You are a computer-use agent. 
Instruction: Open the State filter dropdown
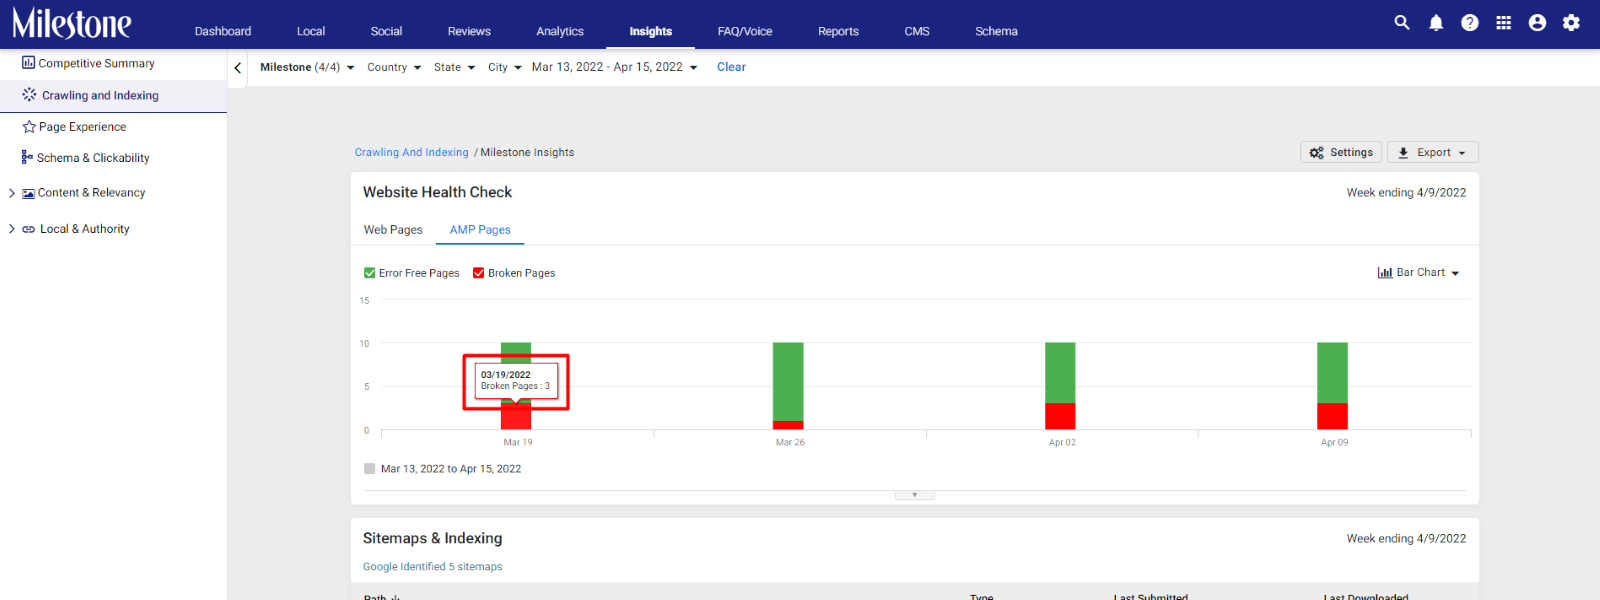454,67
